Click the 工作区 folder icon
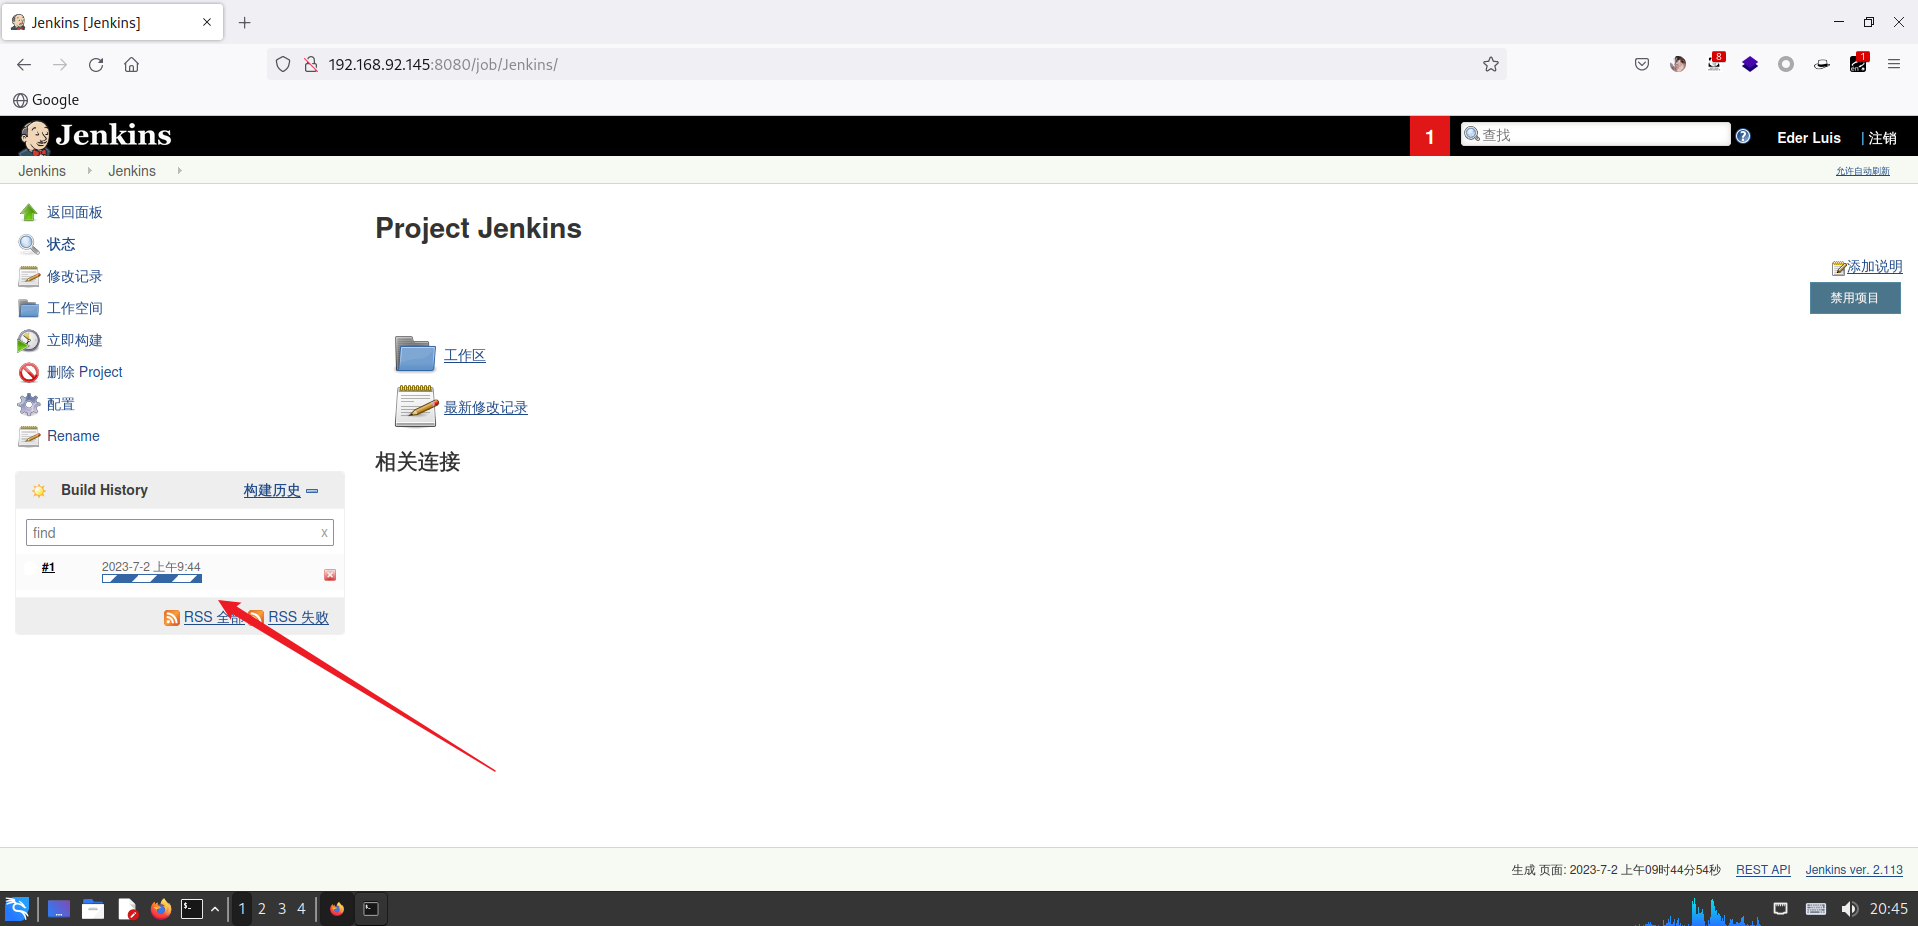The image size is (1918, 926). coord(415,354)
